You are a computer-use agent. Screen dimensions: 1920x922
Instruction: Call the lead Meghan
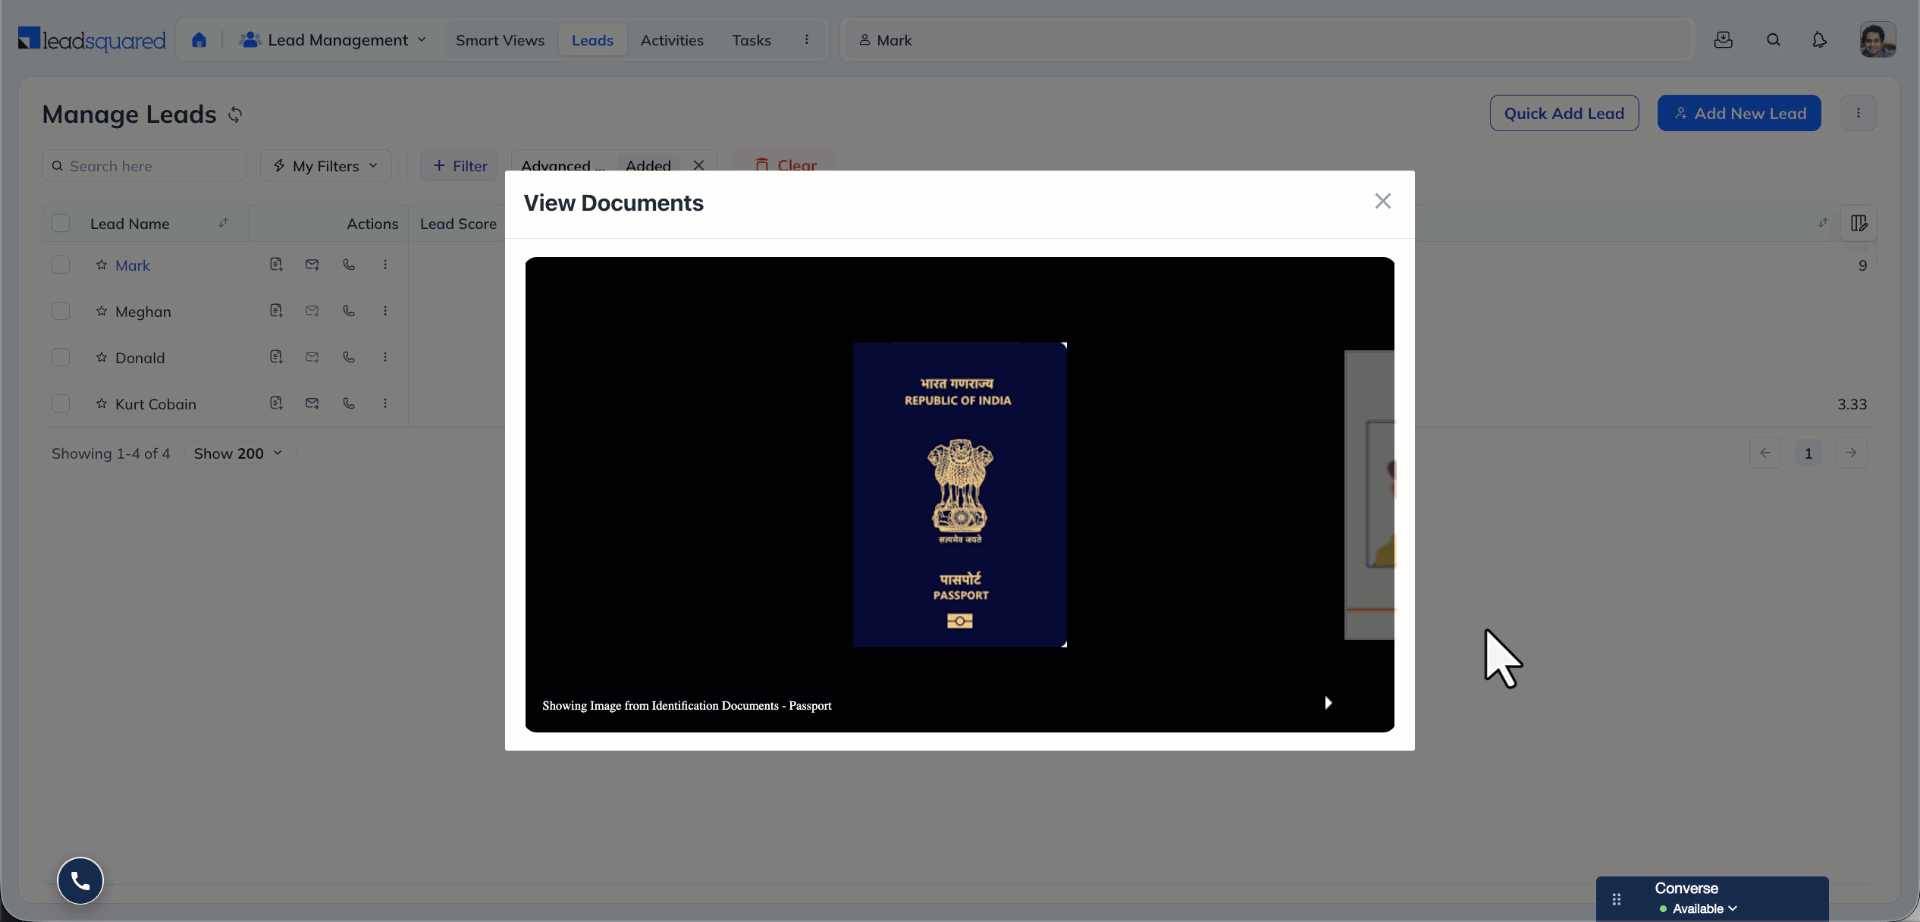[x=349, y=310]
